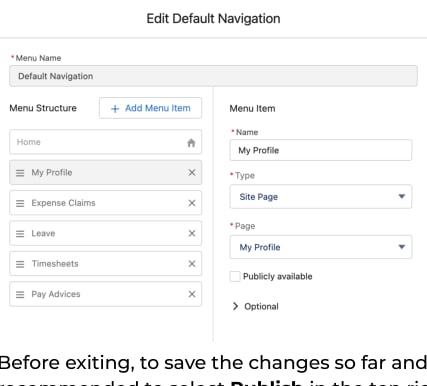Select the Pay Advices menu item text
427x386 pixels.
56,294
